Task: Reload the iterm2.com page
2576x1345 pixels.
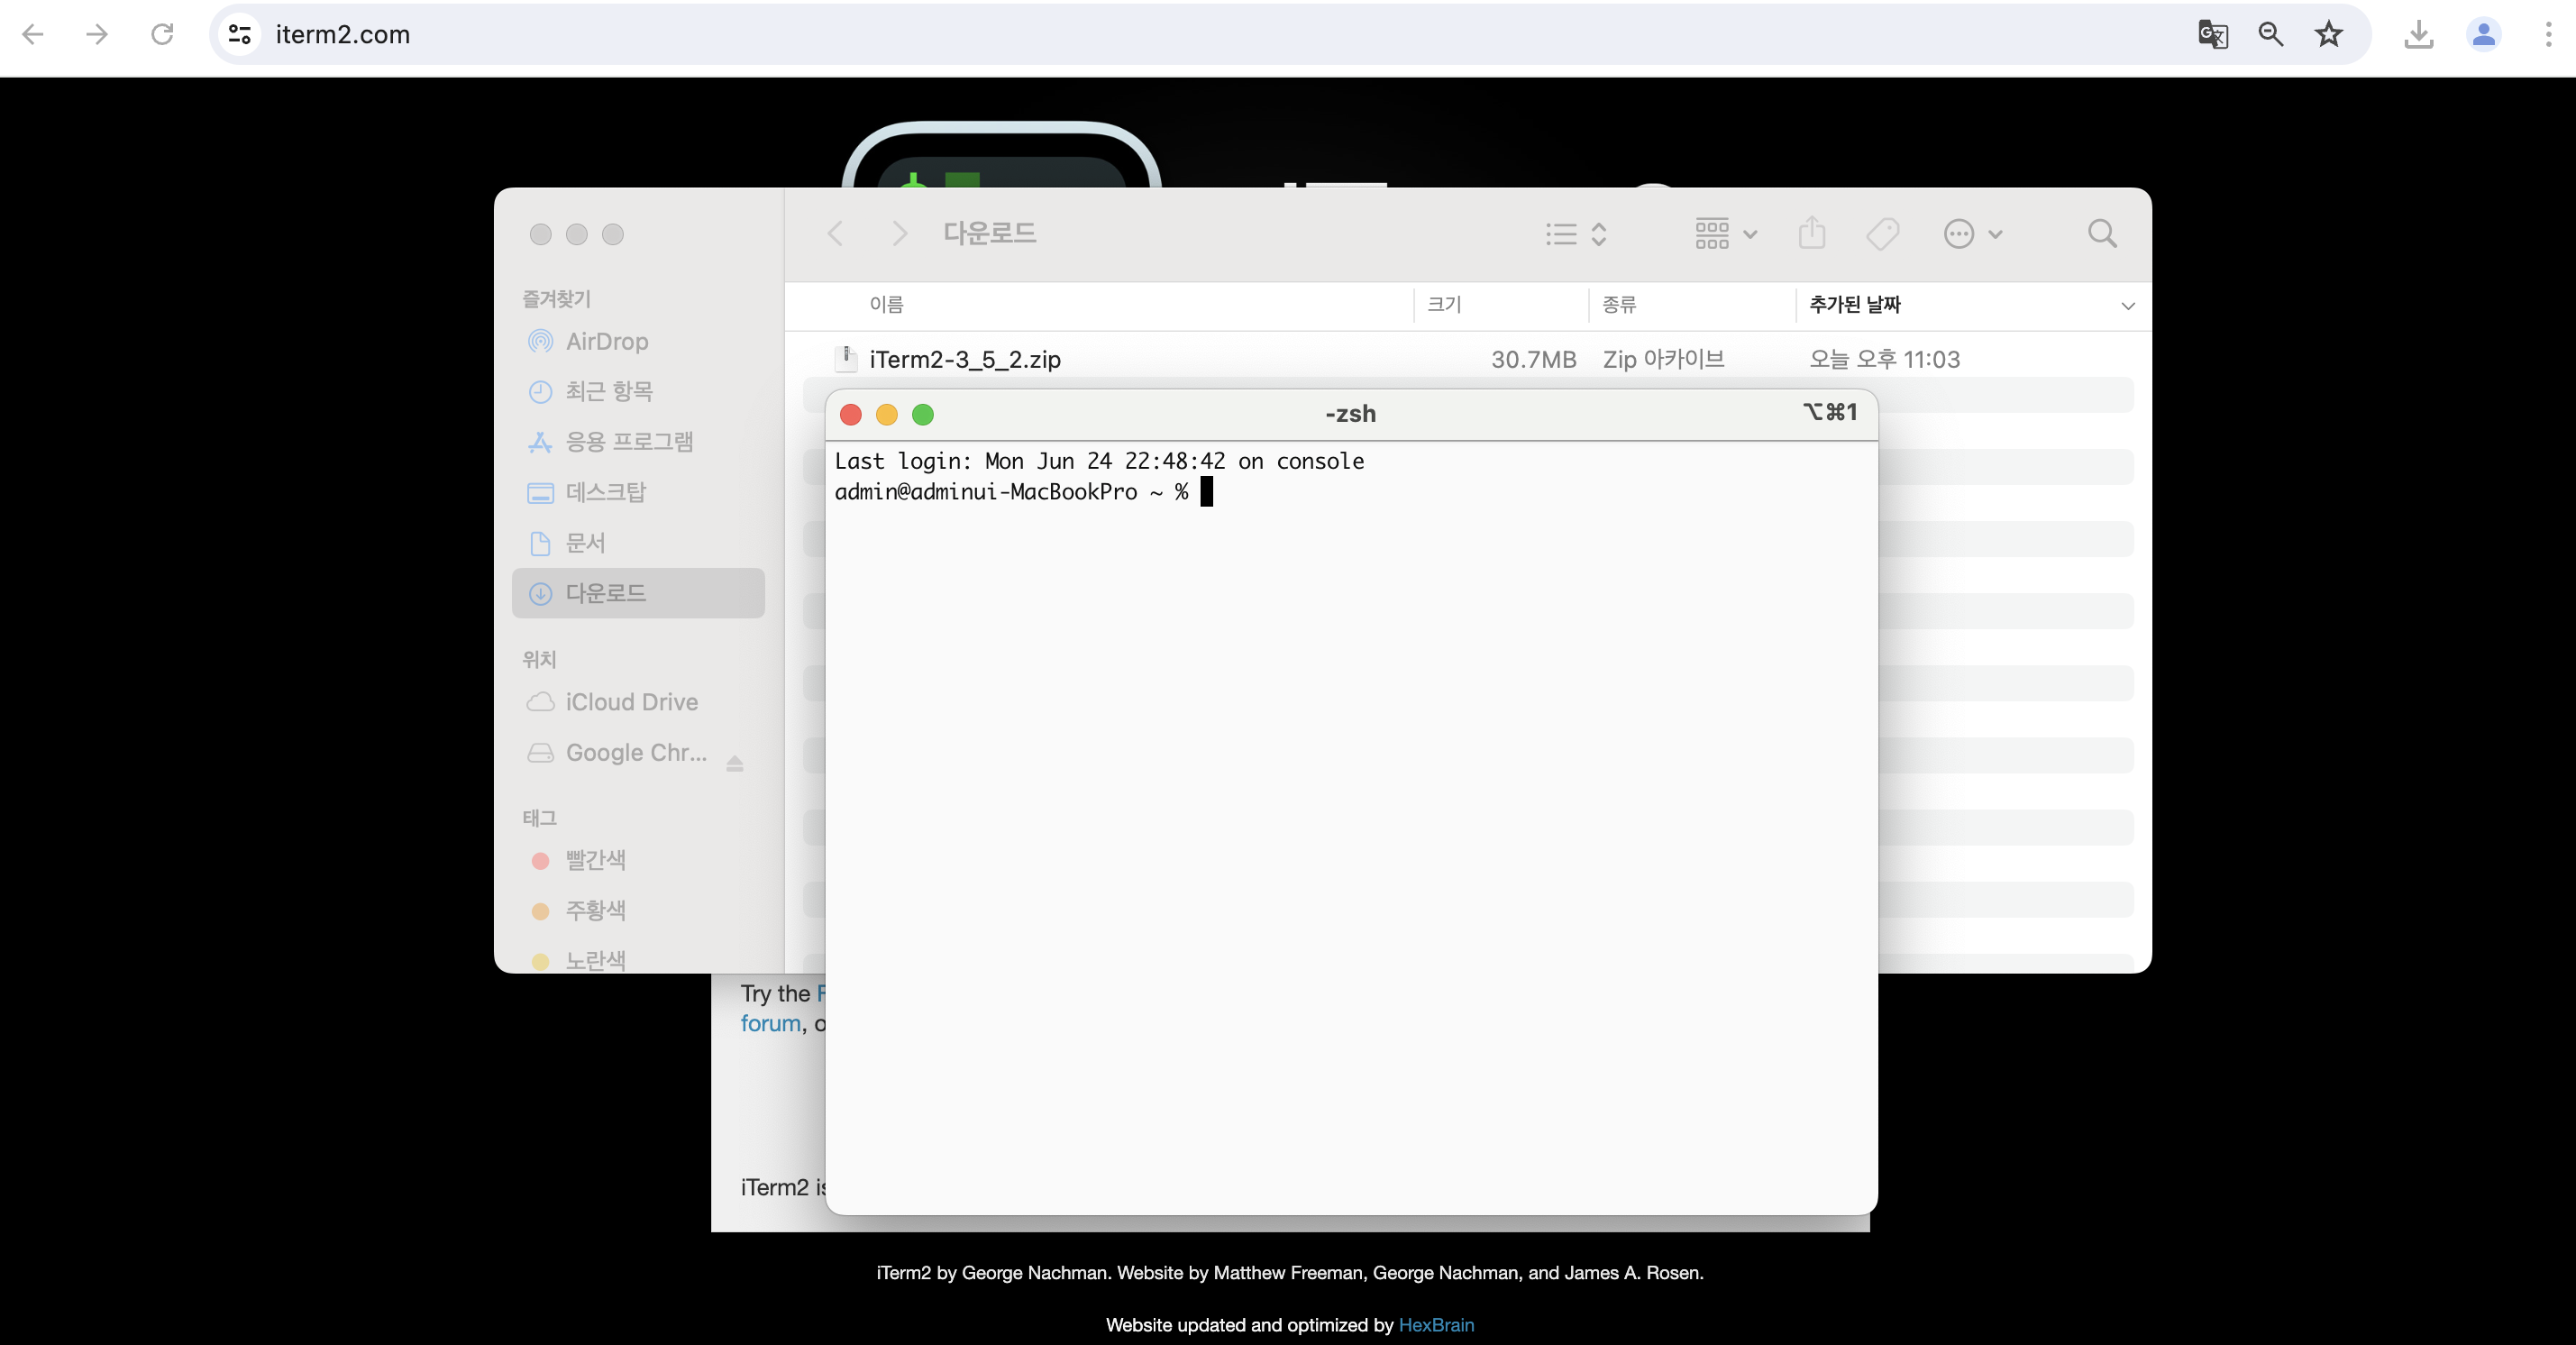Action: coord(162,34)
